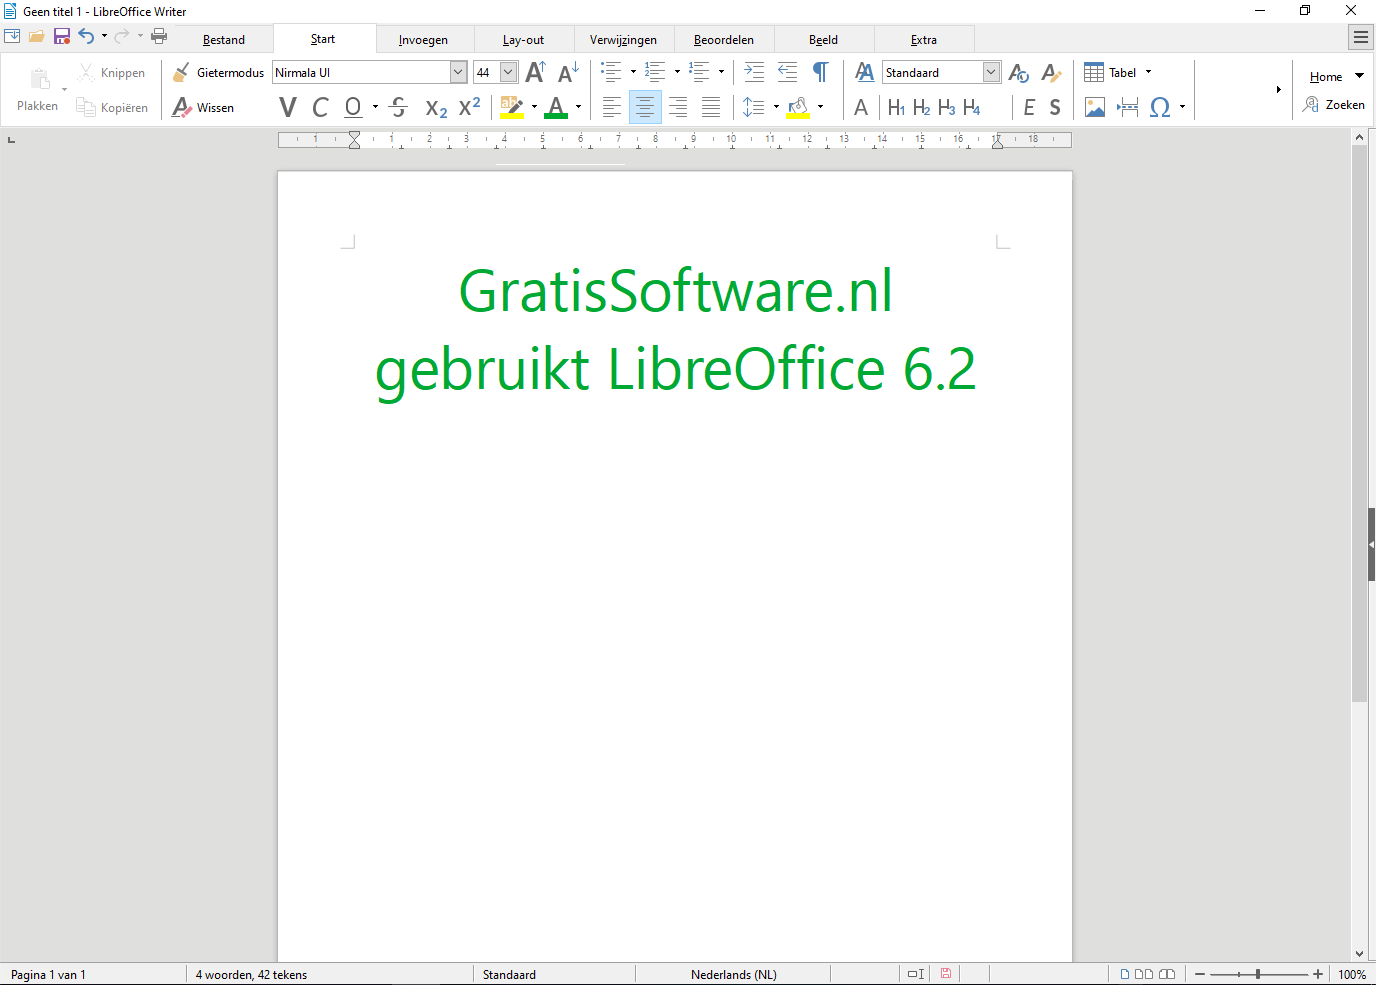This screenshot has width=1376, height=985.
Task: Click the omega special character icon
Action: (1160, 107)
